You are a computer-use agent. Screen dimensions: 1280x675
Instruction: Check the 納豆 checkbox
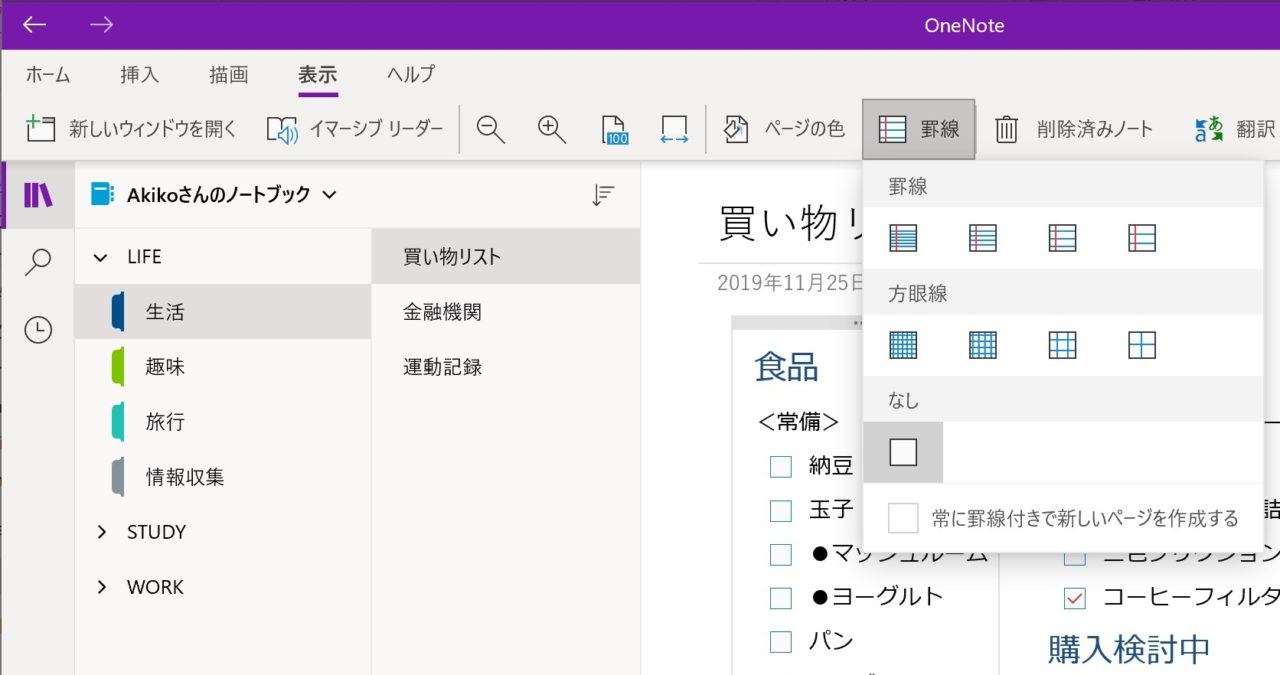coord(781,467)
